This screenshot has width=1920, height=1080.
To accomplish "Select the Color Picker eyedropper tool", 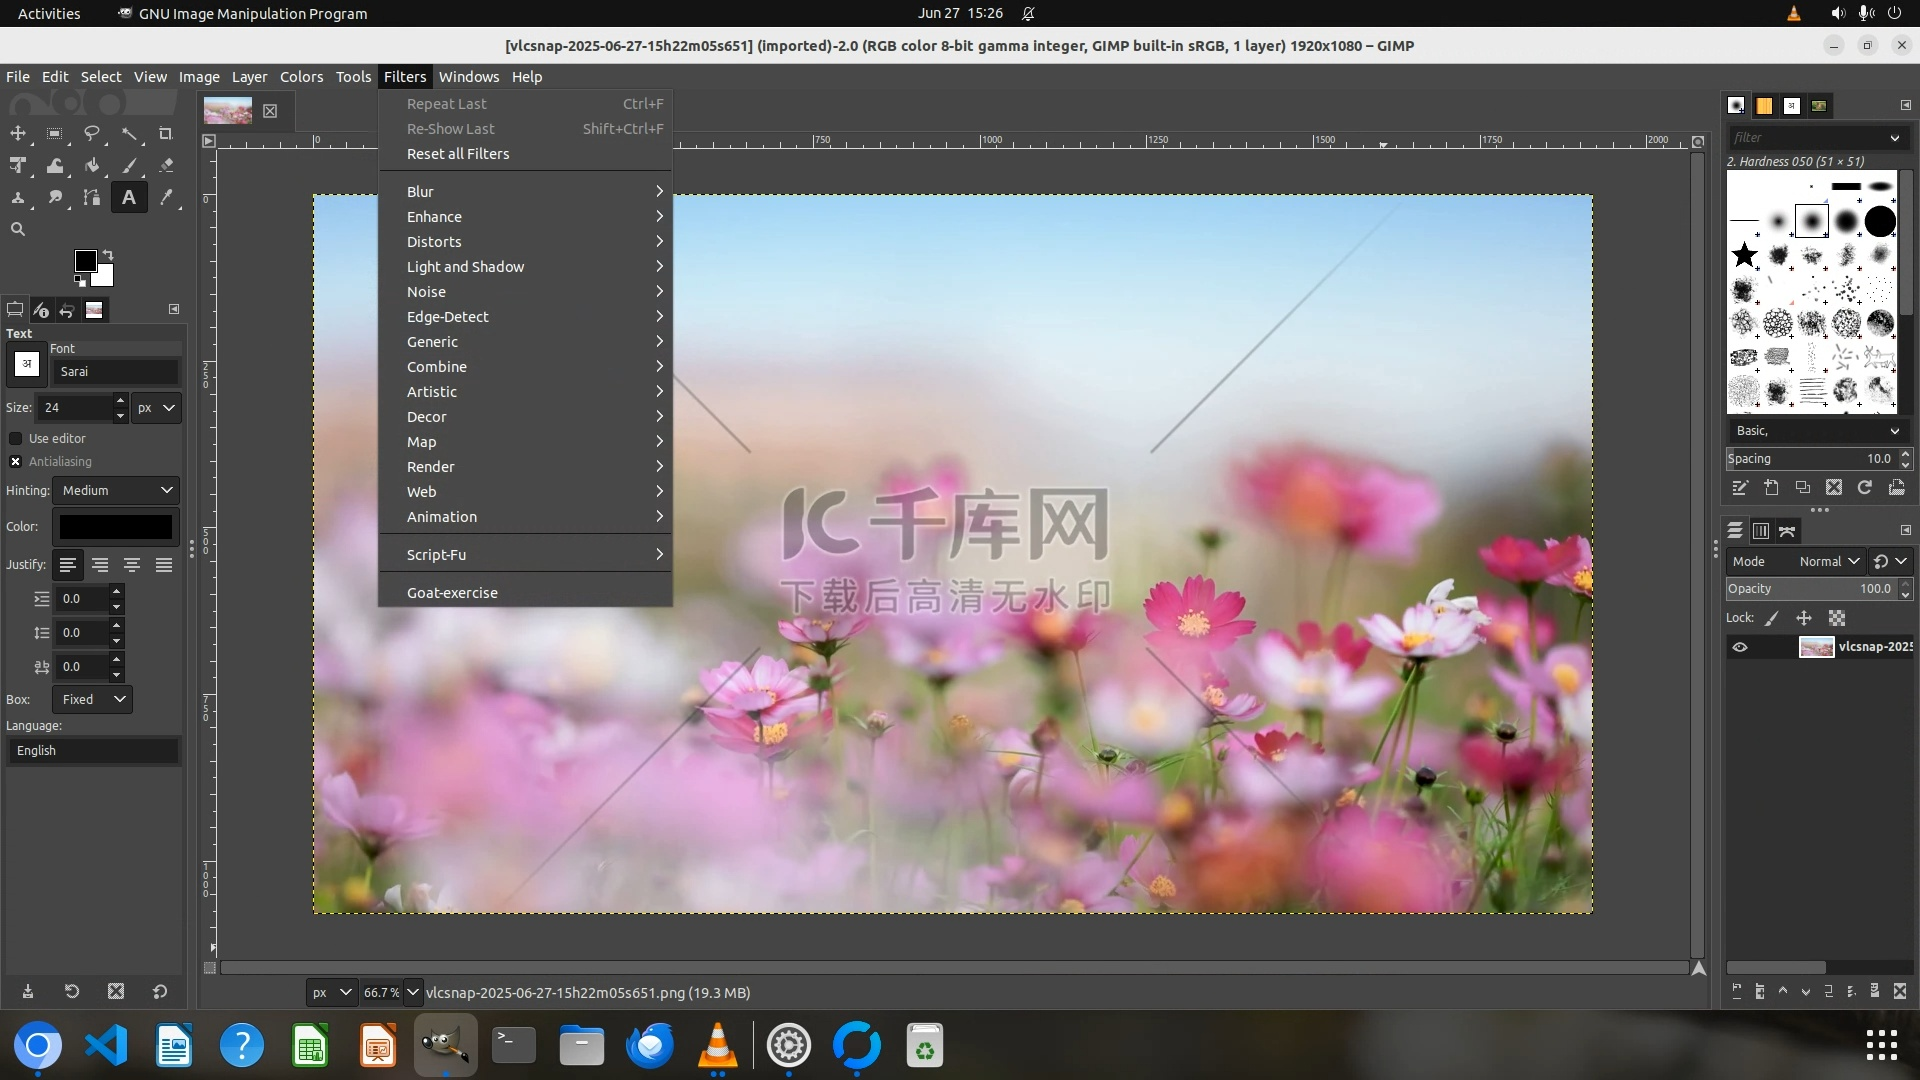I will click(166, 198).
